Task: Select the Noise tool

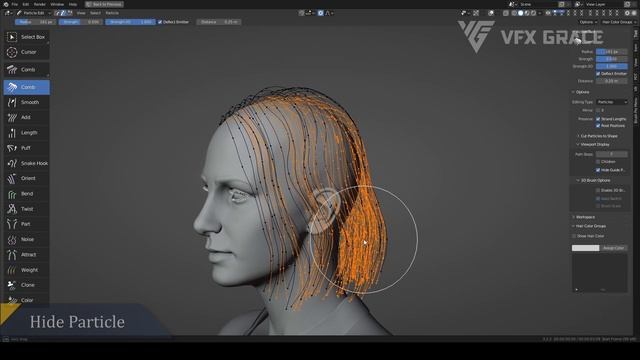Action: click(27, 240)
